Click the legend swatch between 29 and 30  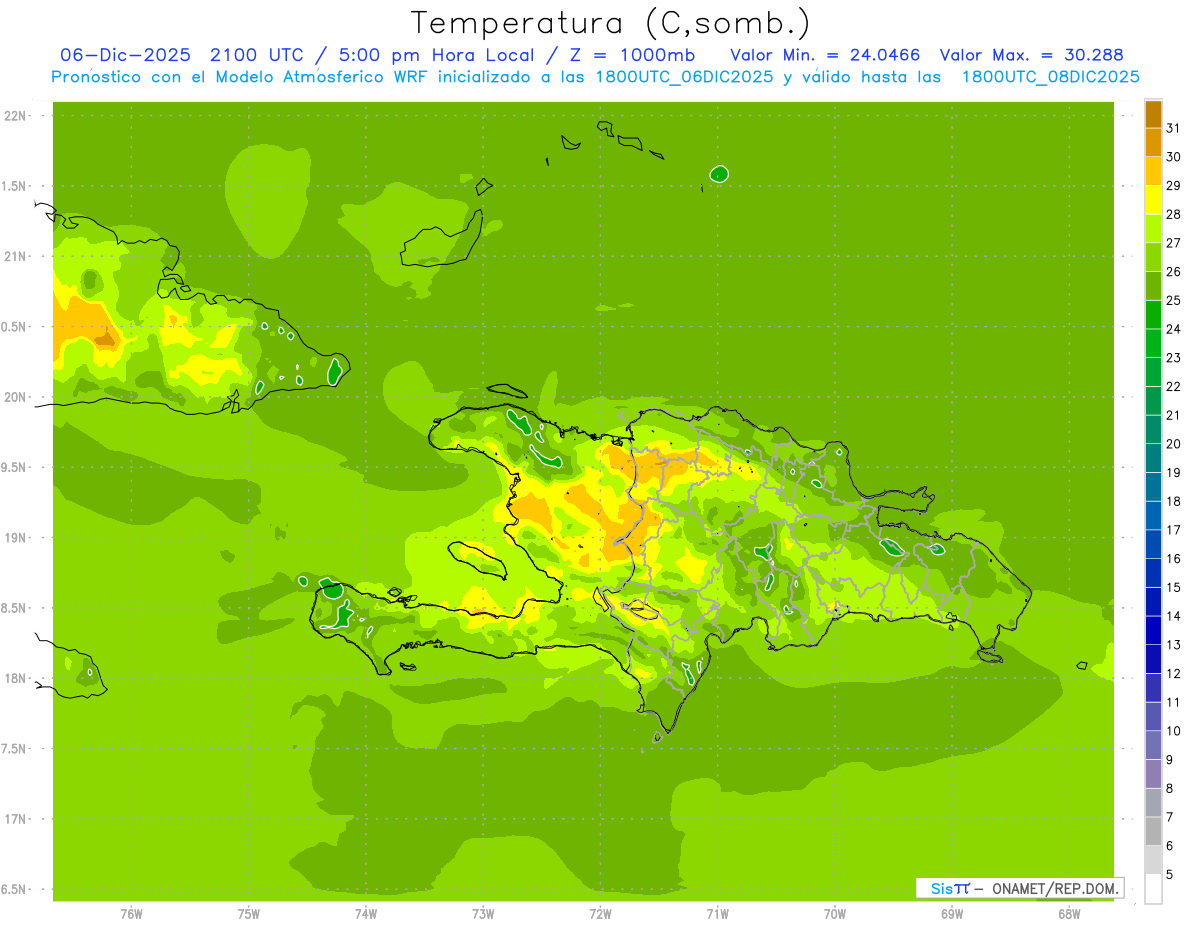pos(1153,171)
